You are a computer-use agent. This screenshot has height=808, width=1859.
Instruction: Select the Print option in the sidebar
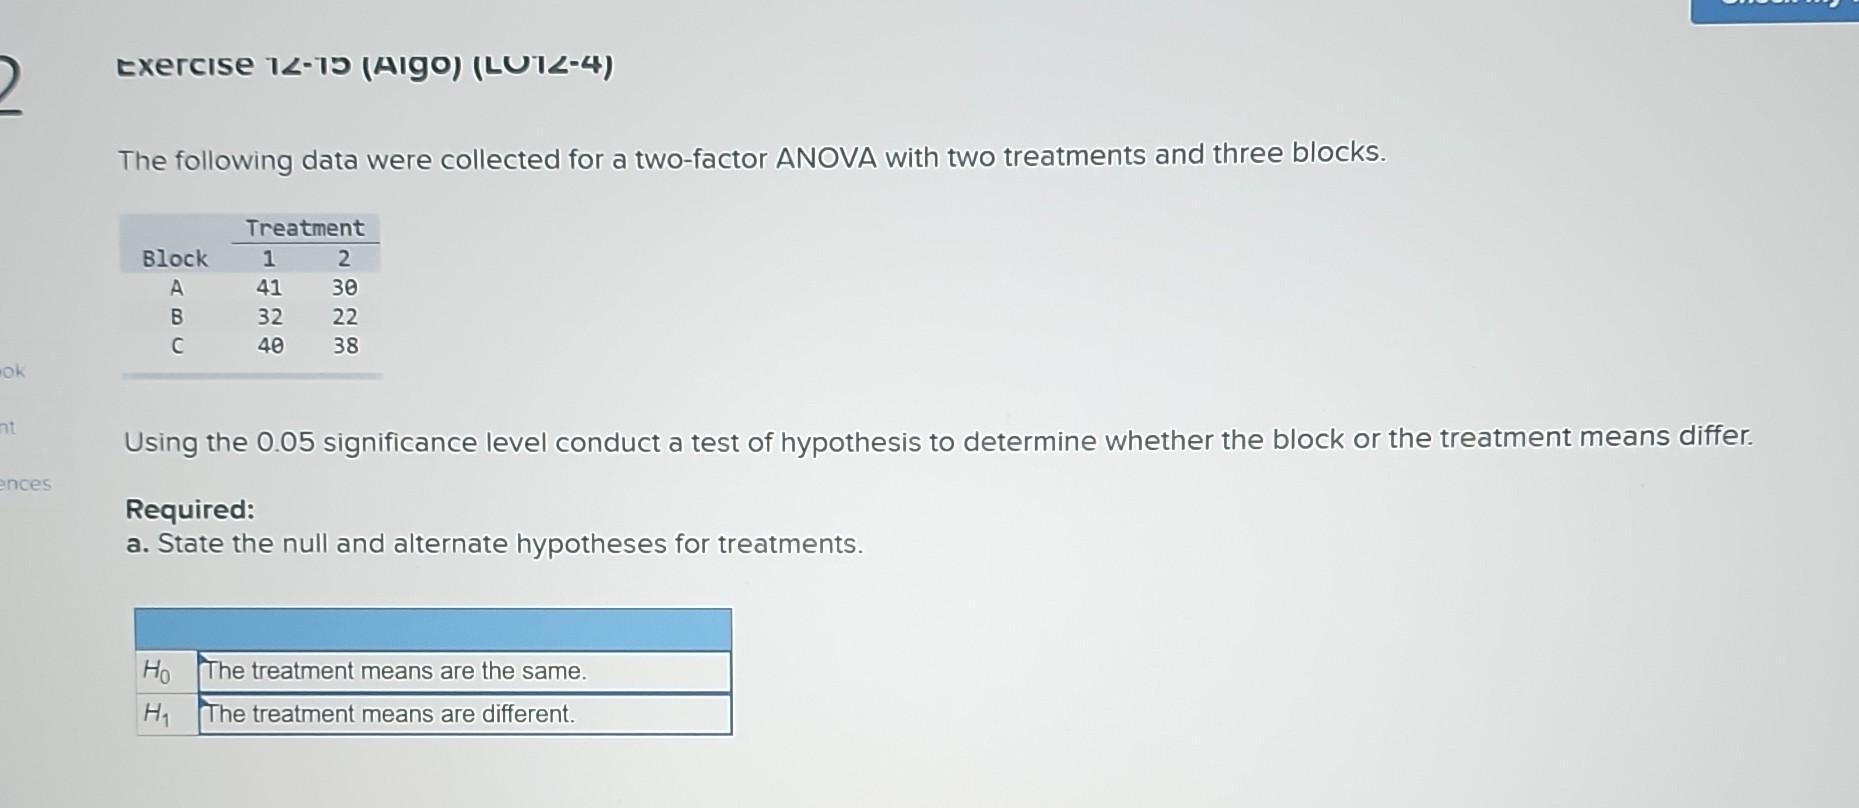click(9, 430)
